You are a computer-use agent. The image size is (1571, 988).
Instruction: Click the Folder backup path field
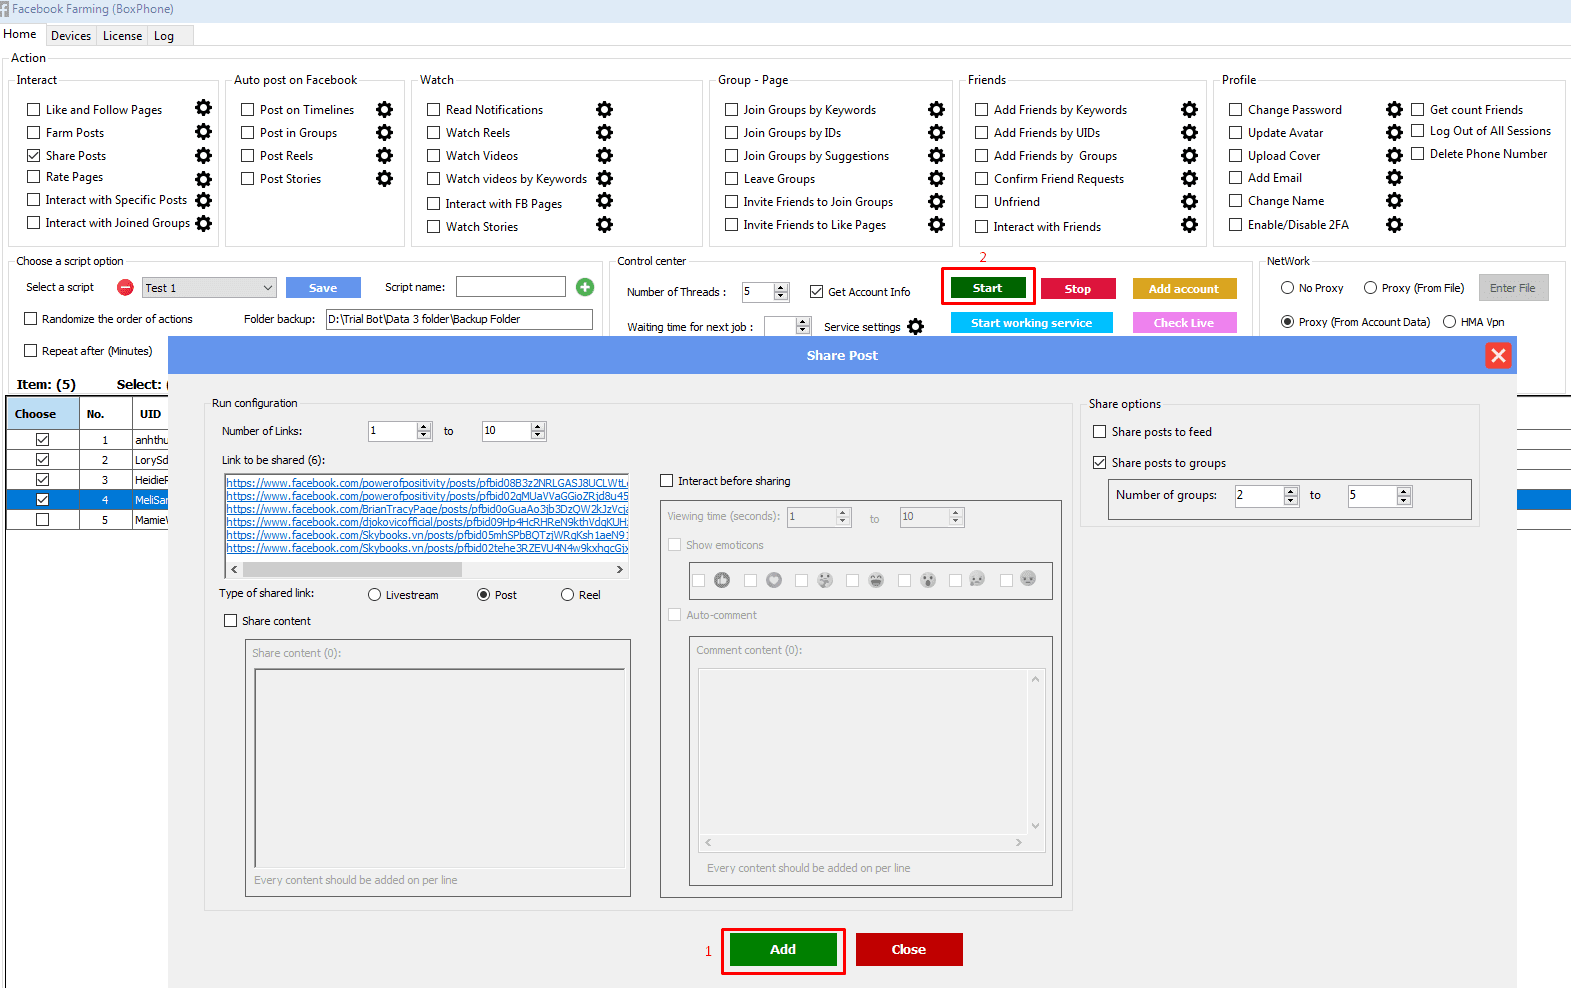click(459, 319)
